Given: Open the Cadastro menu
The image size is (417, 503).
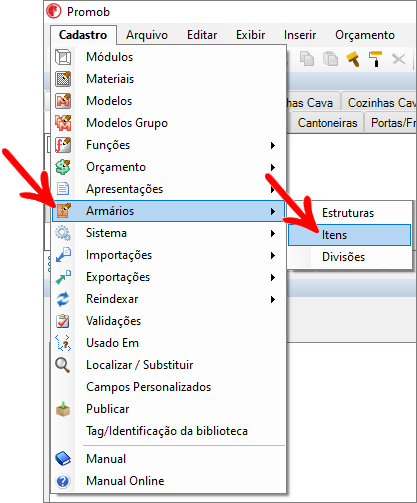Looking at the screenshot, I should 83,35.
